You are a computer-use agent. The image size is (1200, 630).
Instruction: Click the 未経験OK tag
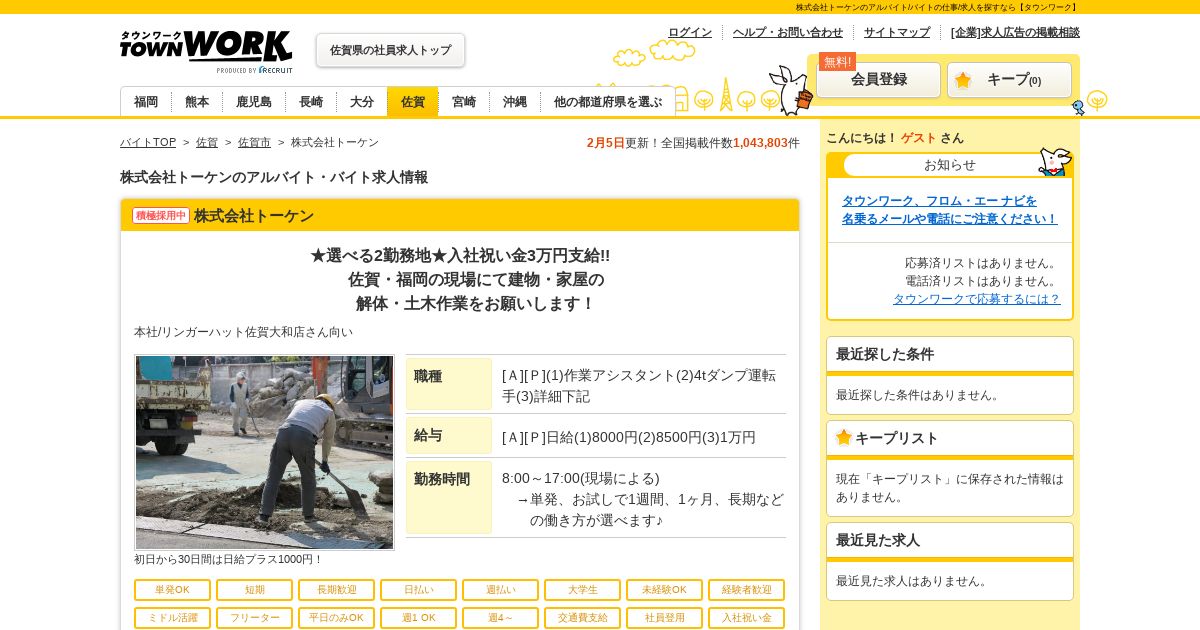(x=664, y=590)
